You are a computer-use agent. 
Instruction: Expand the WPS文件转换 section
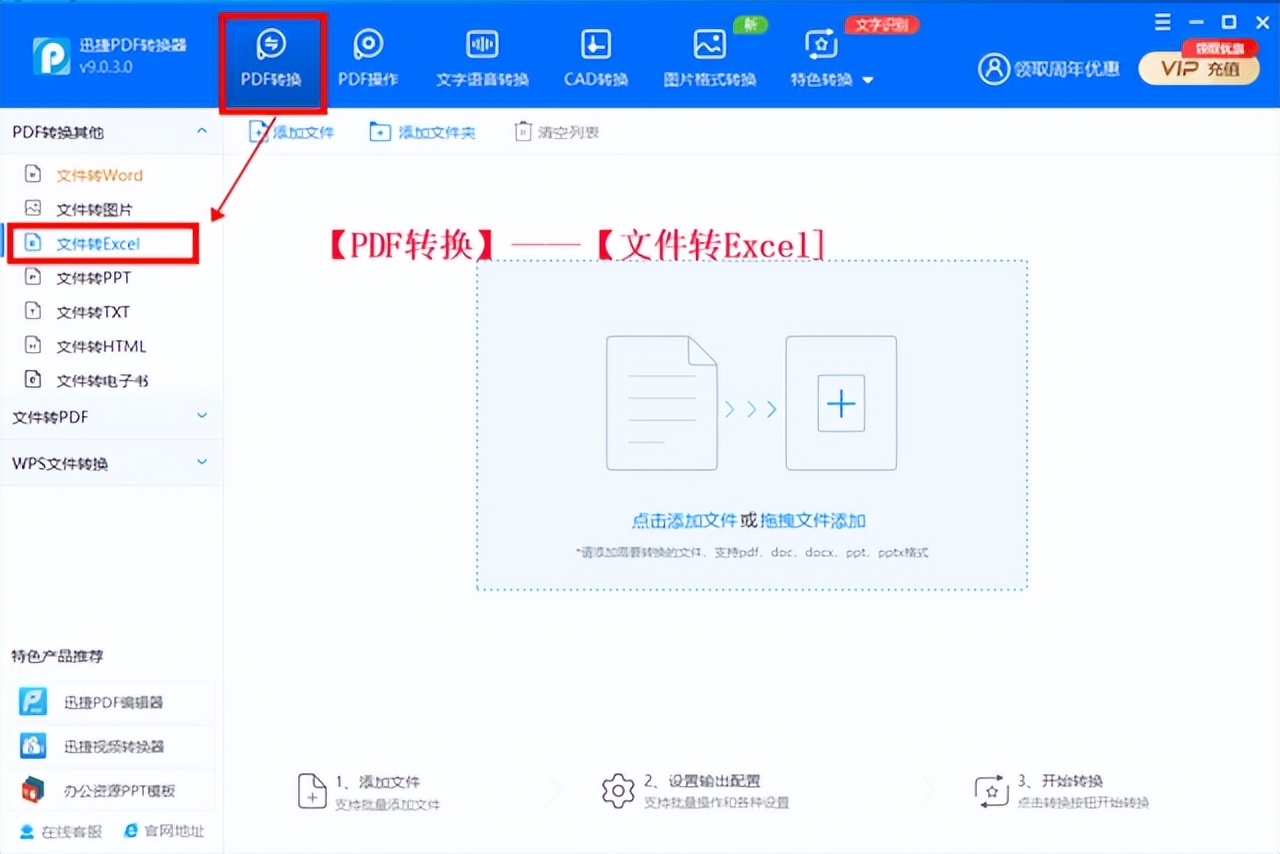[202, 462]
